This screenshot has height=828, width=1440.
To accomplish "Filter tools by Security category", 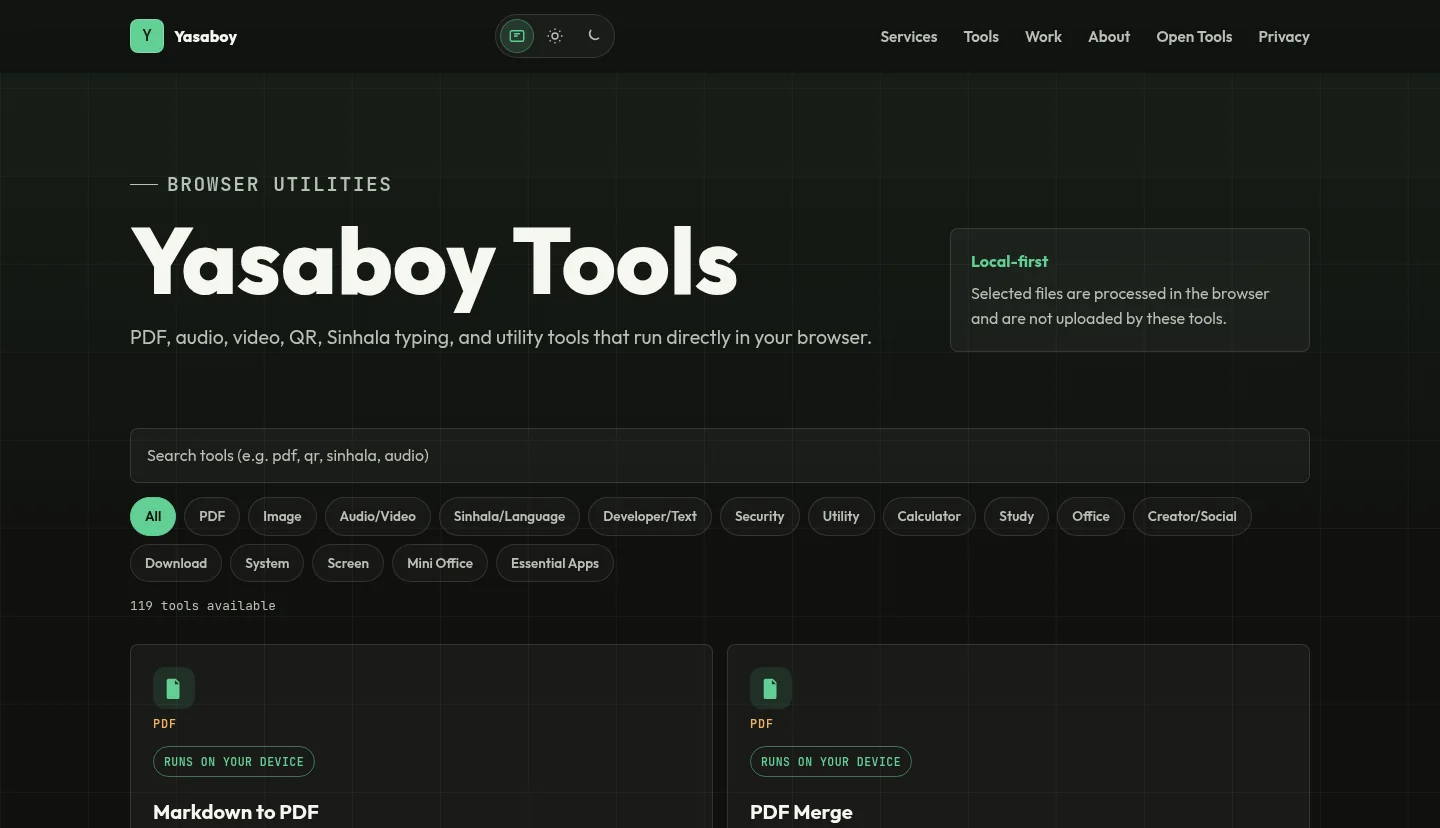I will click(760, 516).
